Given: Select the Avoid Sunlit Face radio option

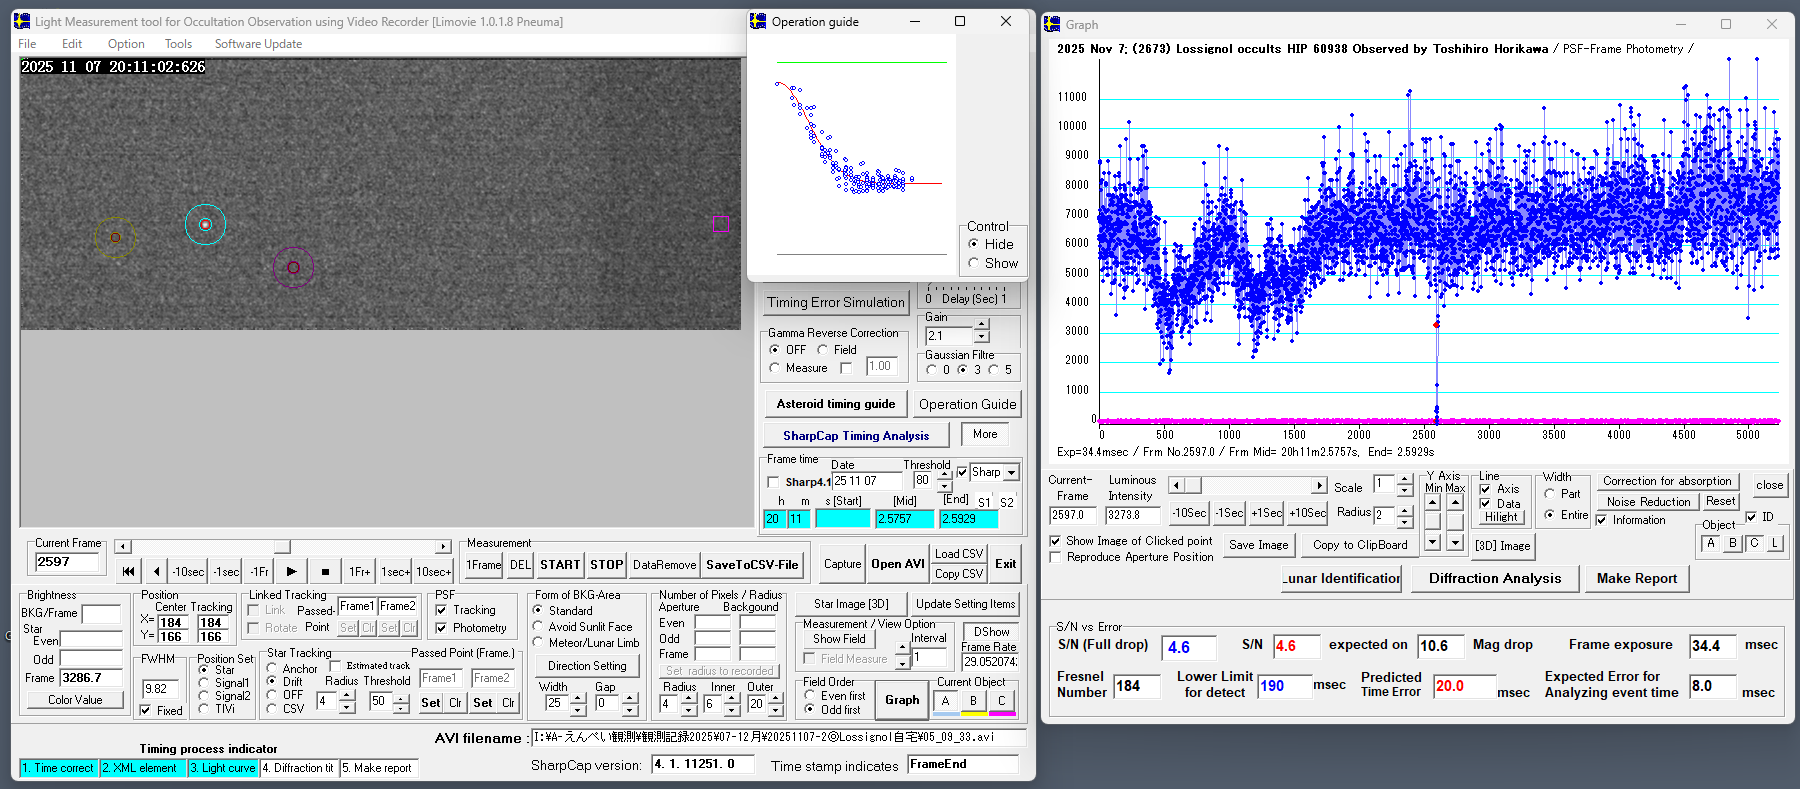Looking at the screenshot, I should click(538, 627).
